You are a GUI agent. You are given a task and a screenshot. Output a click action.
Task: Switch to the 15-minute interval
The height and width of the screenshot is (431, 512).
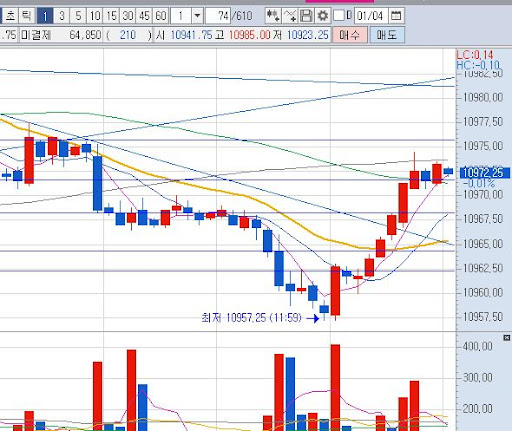coord(111,16)
